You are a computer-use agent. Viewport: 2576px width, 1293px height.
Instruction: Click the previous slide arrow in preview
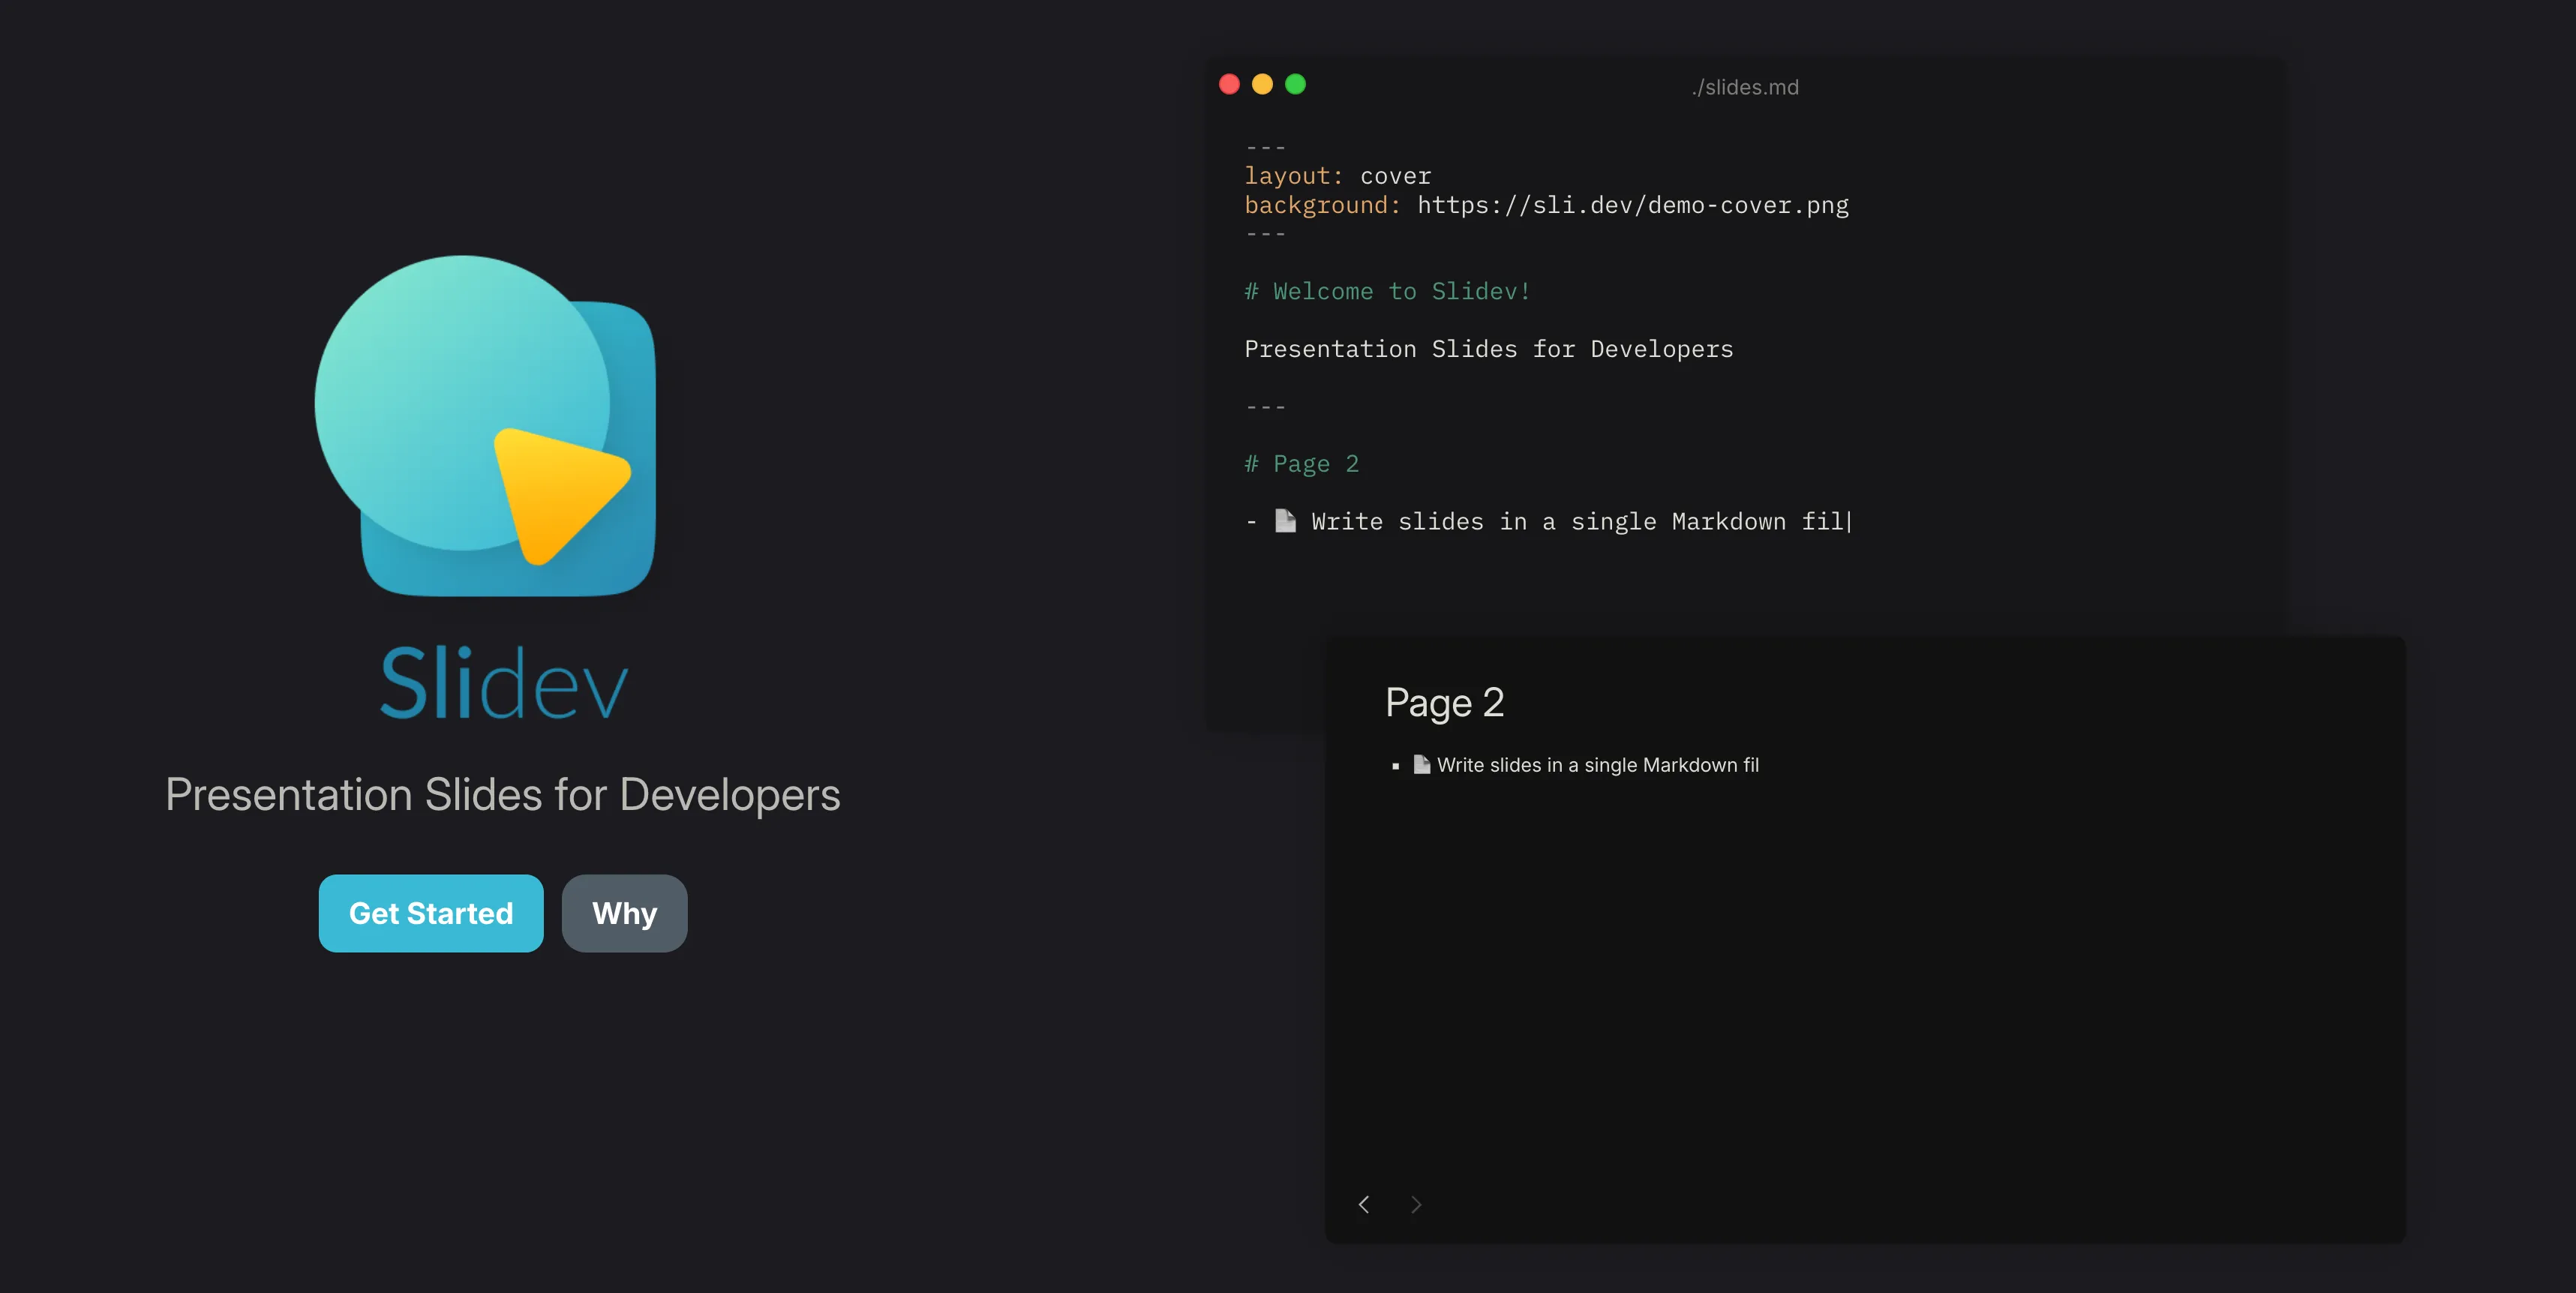pyautogui.click(x=1364, y=1204)
